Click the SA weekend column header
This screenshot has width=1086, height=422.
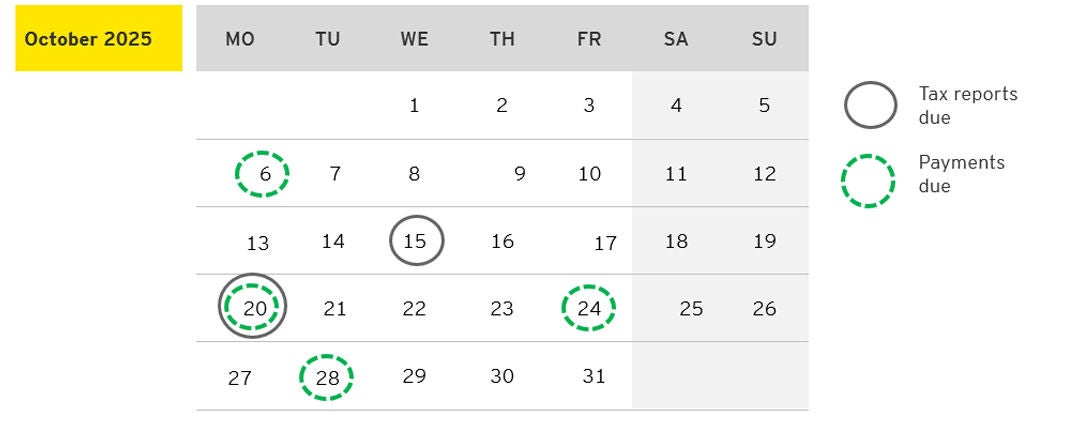coord(676,39)
